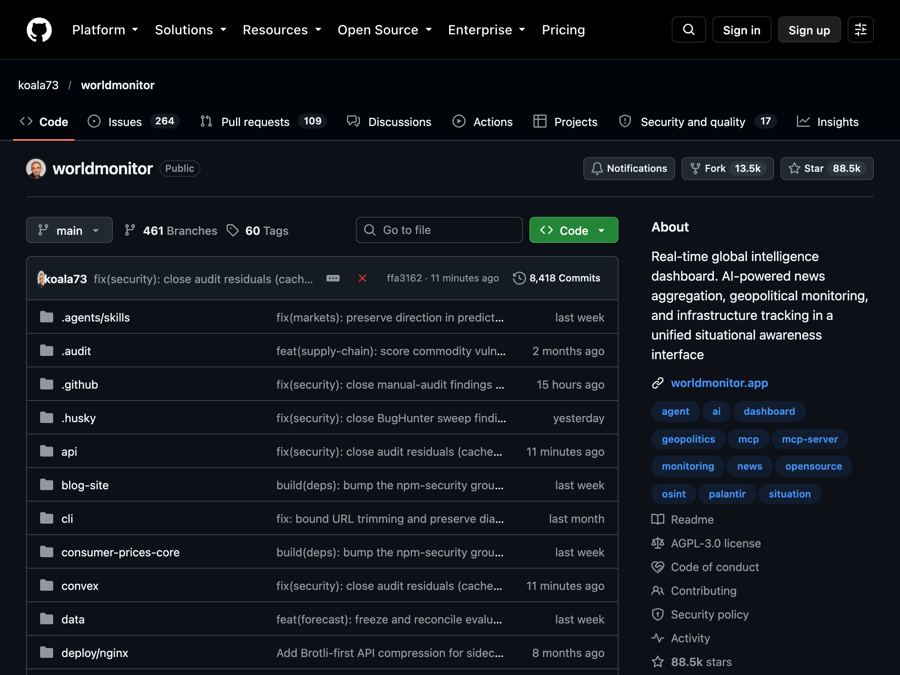900x675 pixels.
Task: View the failed check red X status
Action: click(x=362, y=278)
